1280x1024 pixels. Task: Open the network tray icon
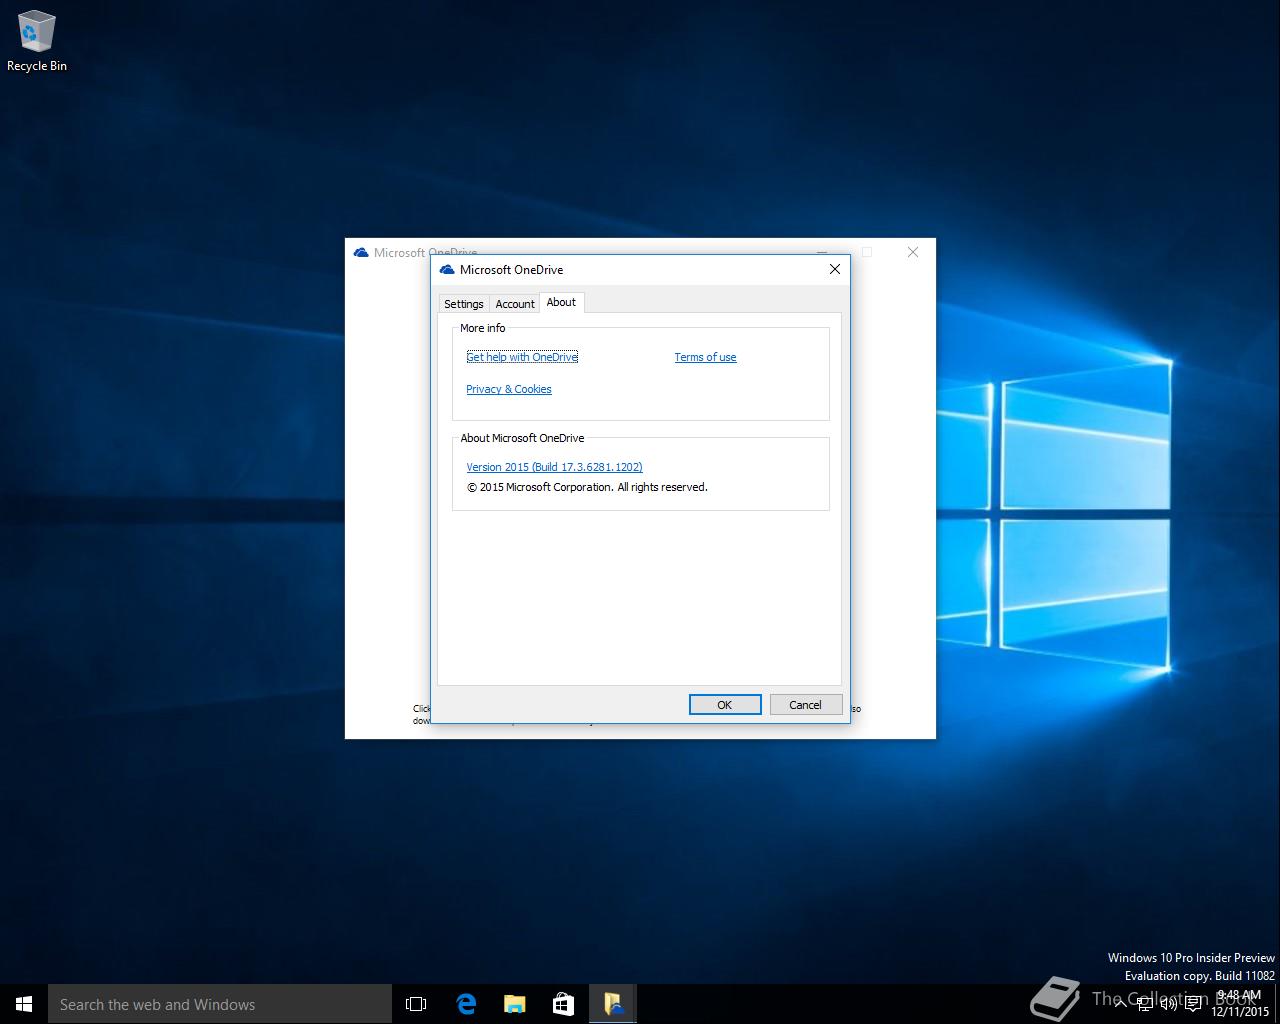[x=1145, y=1004]
